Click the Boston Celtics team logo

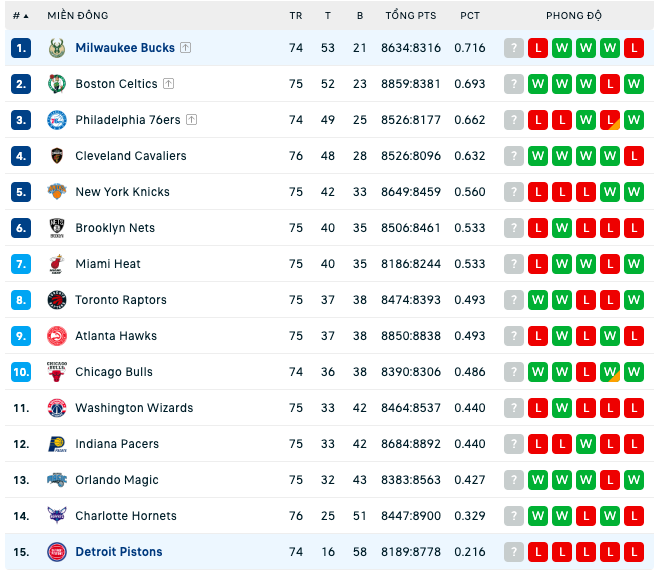tap(57, 84)
